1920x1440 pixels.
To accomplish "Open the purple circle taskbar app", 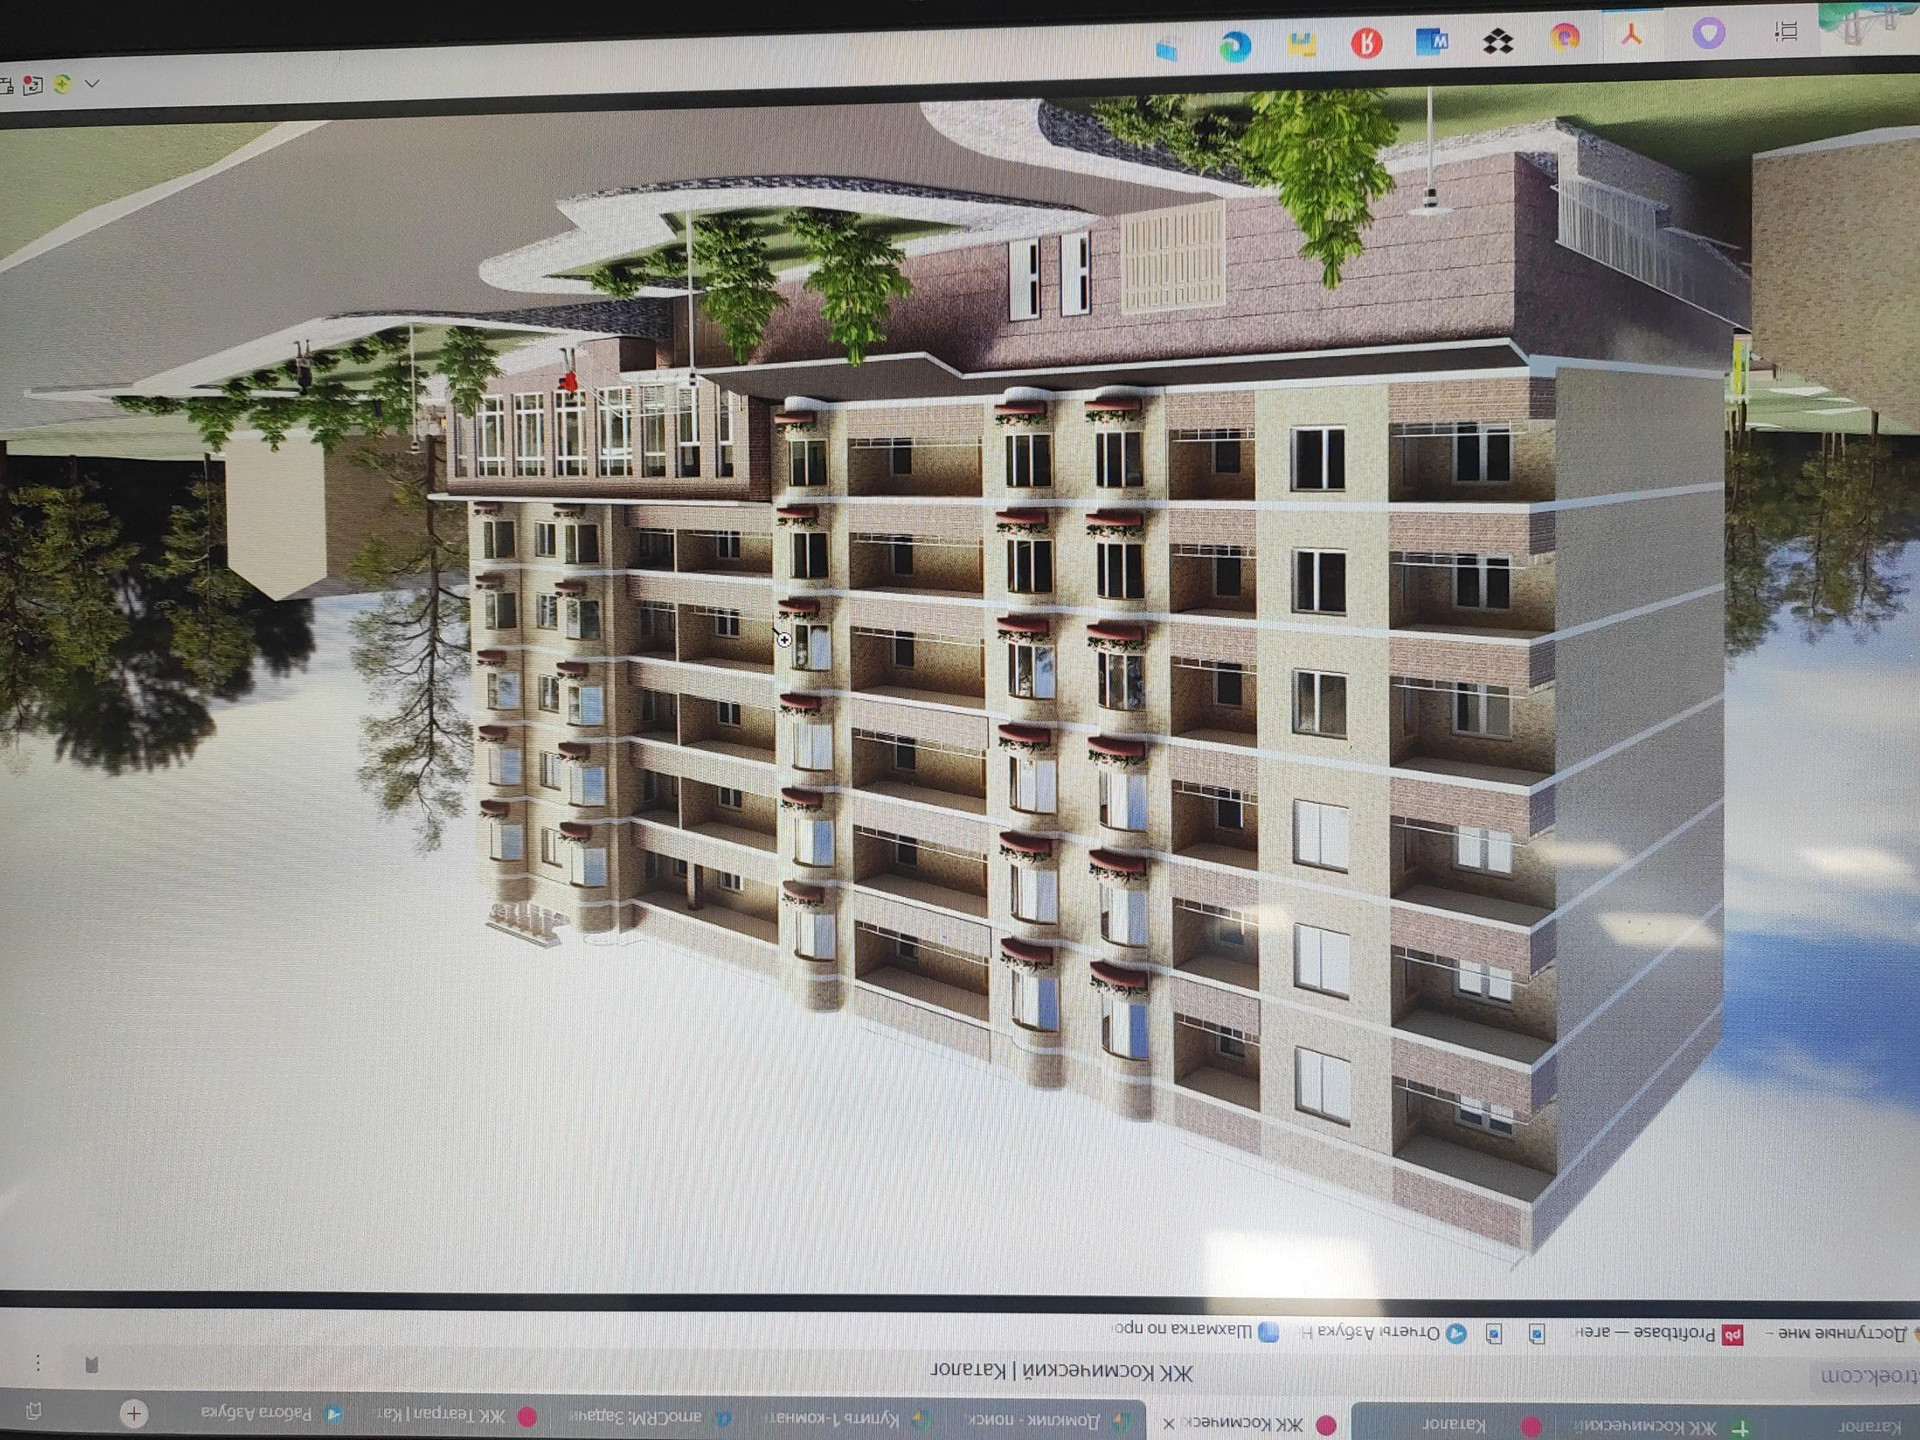I will (x=1709, y=34).
